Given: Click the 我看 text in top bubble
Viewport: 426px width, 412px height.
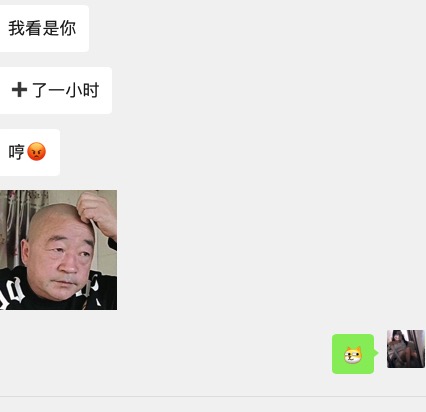Looking at the screenshot, I should coord(25,28).
